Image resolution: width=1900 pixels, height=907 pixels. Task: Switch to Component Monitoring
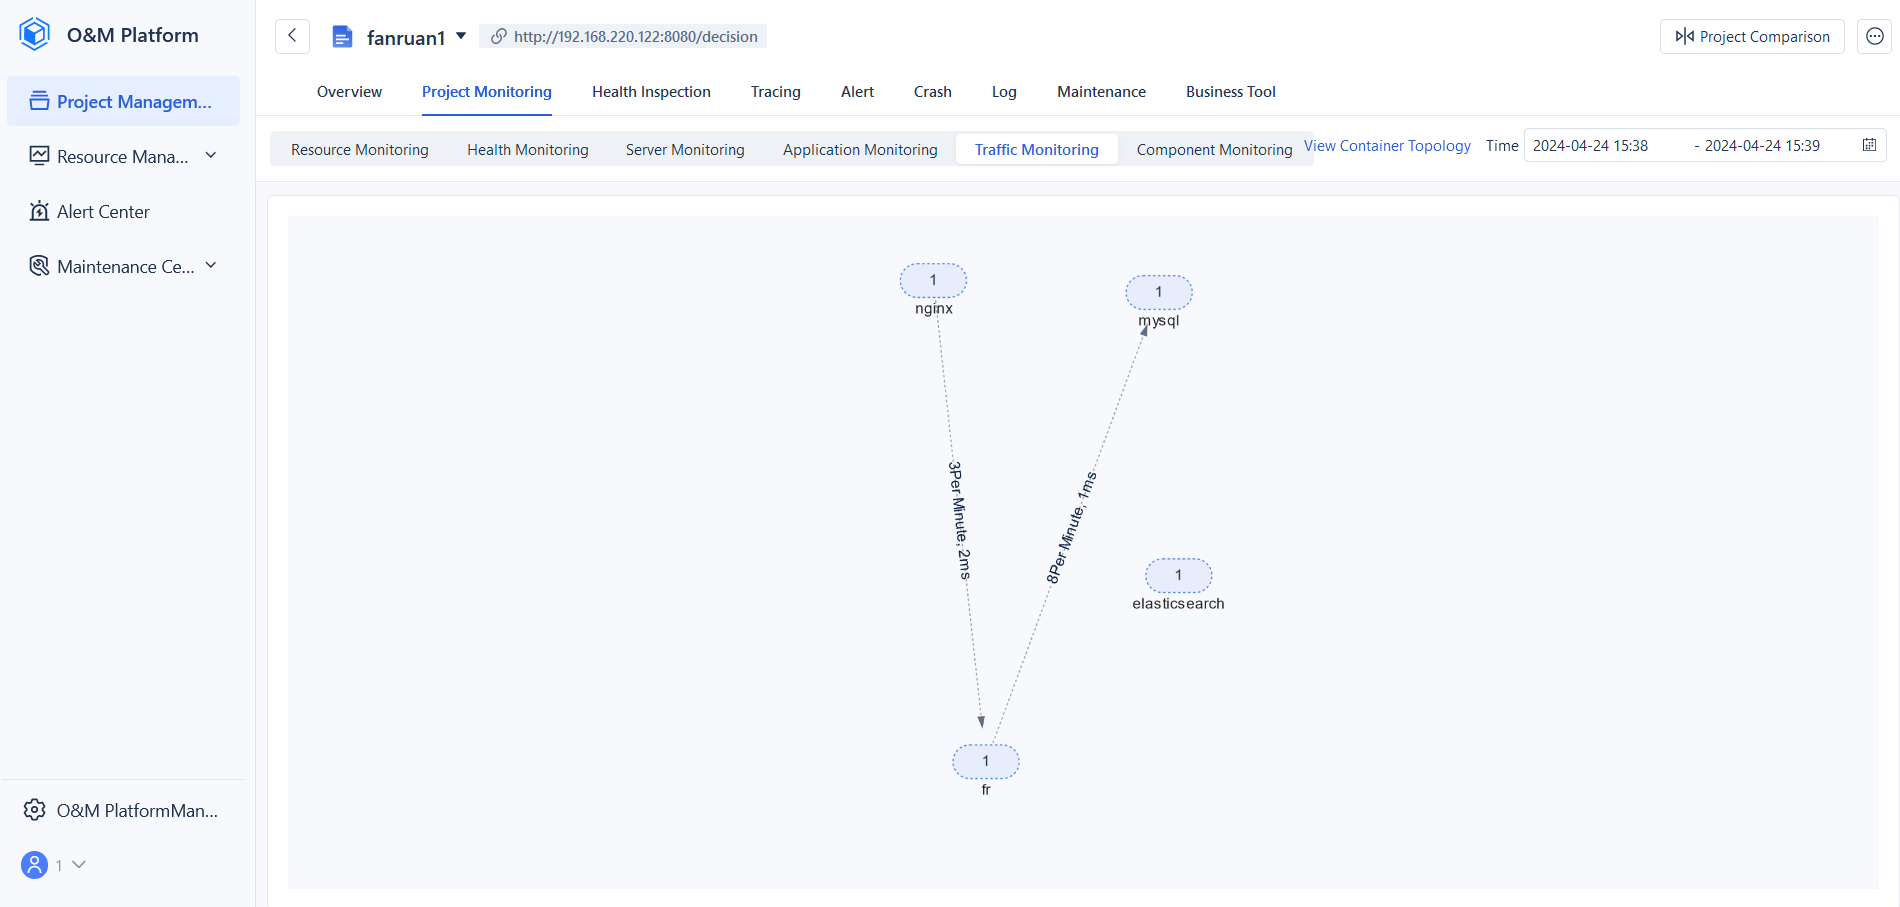pos(1214,149)
